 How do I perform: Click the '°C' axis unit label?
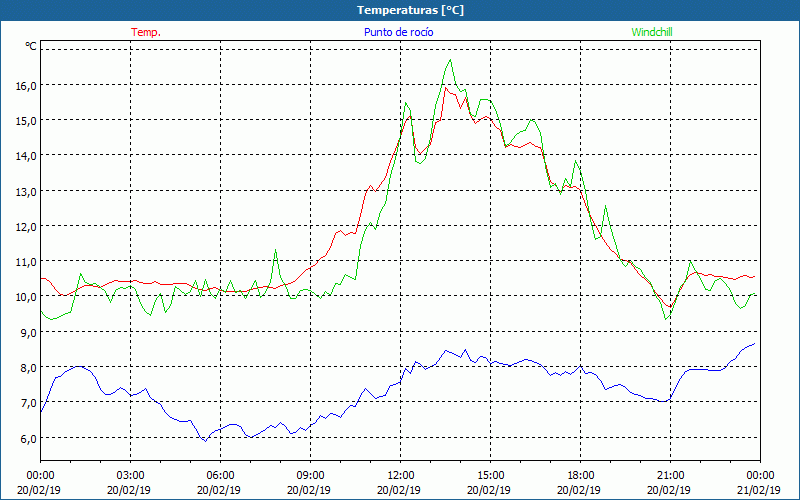click(31, 46)
